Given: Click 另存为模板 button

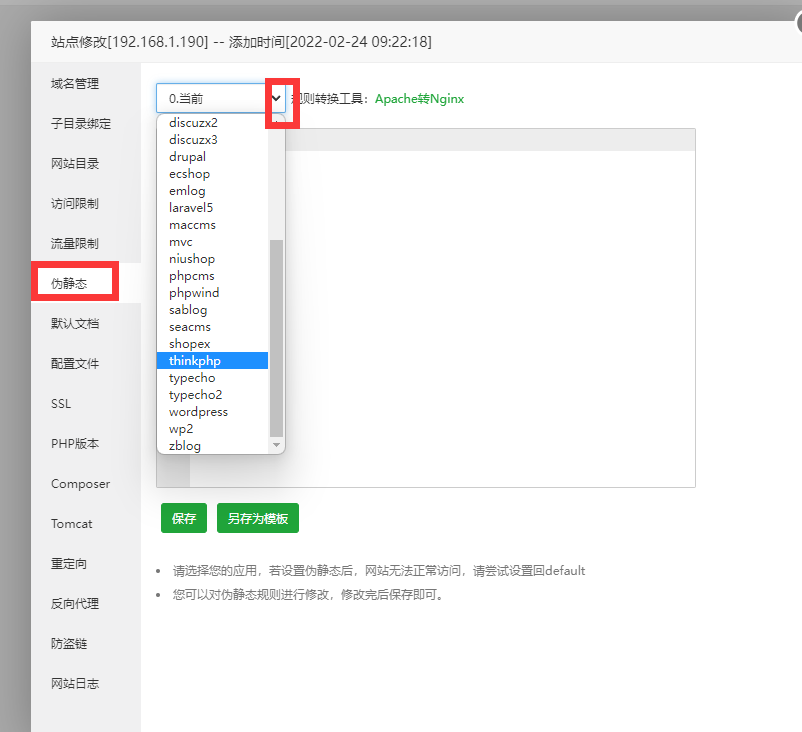Looking at the screenshot, I should 258,518.
